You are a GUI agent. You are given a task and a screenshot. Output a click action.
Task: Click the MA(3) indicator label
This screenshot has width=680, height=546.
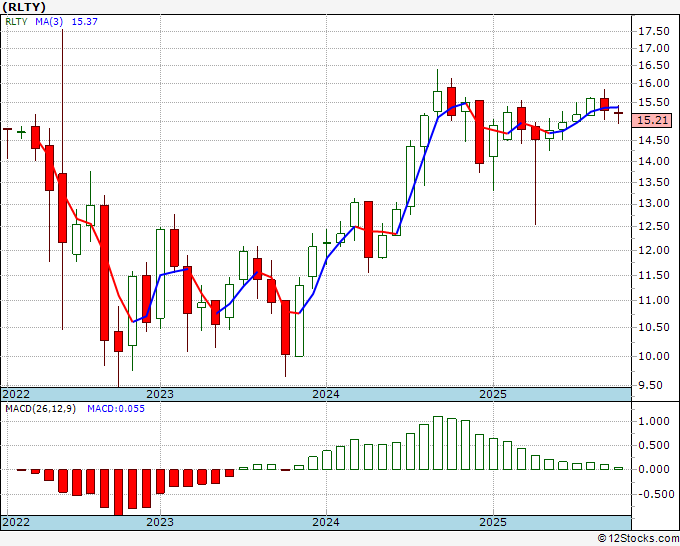click(x=49, y=22)
